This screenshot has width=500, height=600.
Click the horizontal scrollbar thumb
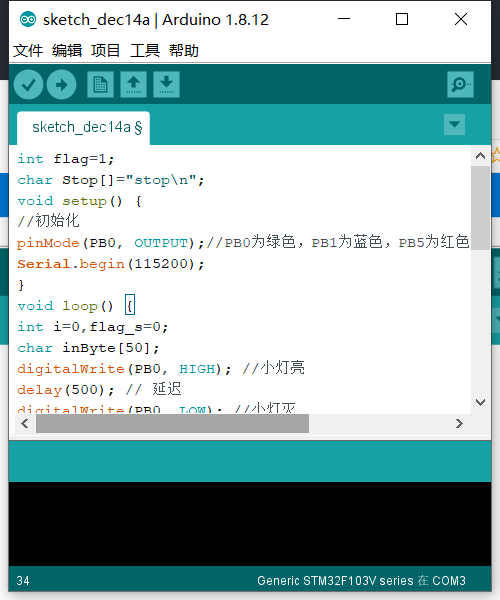point(173,424)
